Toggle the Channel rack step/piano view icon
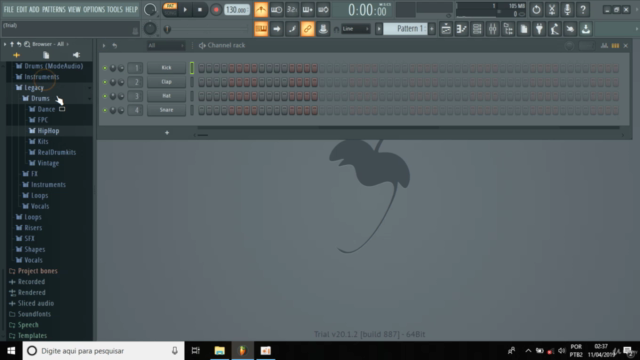This screenshot has height=360, width=640. [x=615, y=46]
